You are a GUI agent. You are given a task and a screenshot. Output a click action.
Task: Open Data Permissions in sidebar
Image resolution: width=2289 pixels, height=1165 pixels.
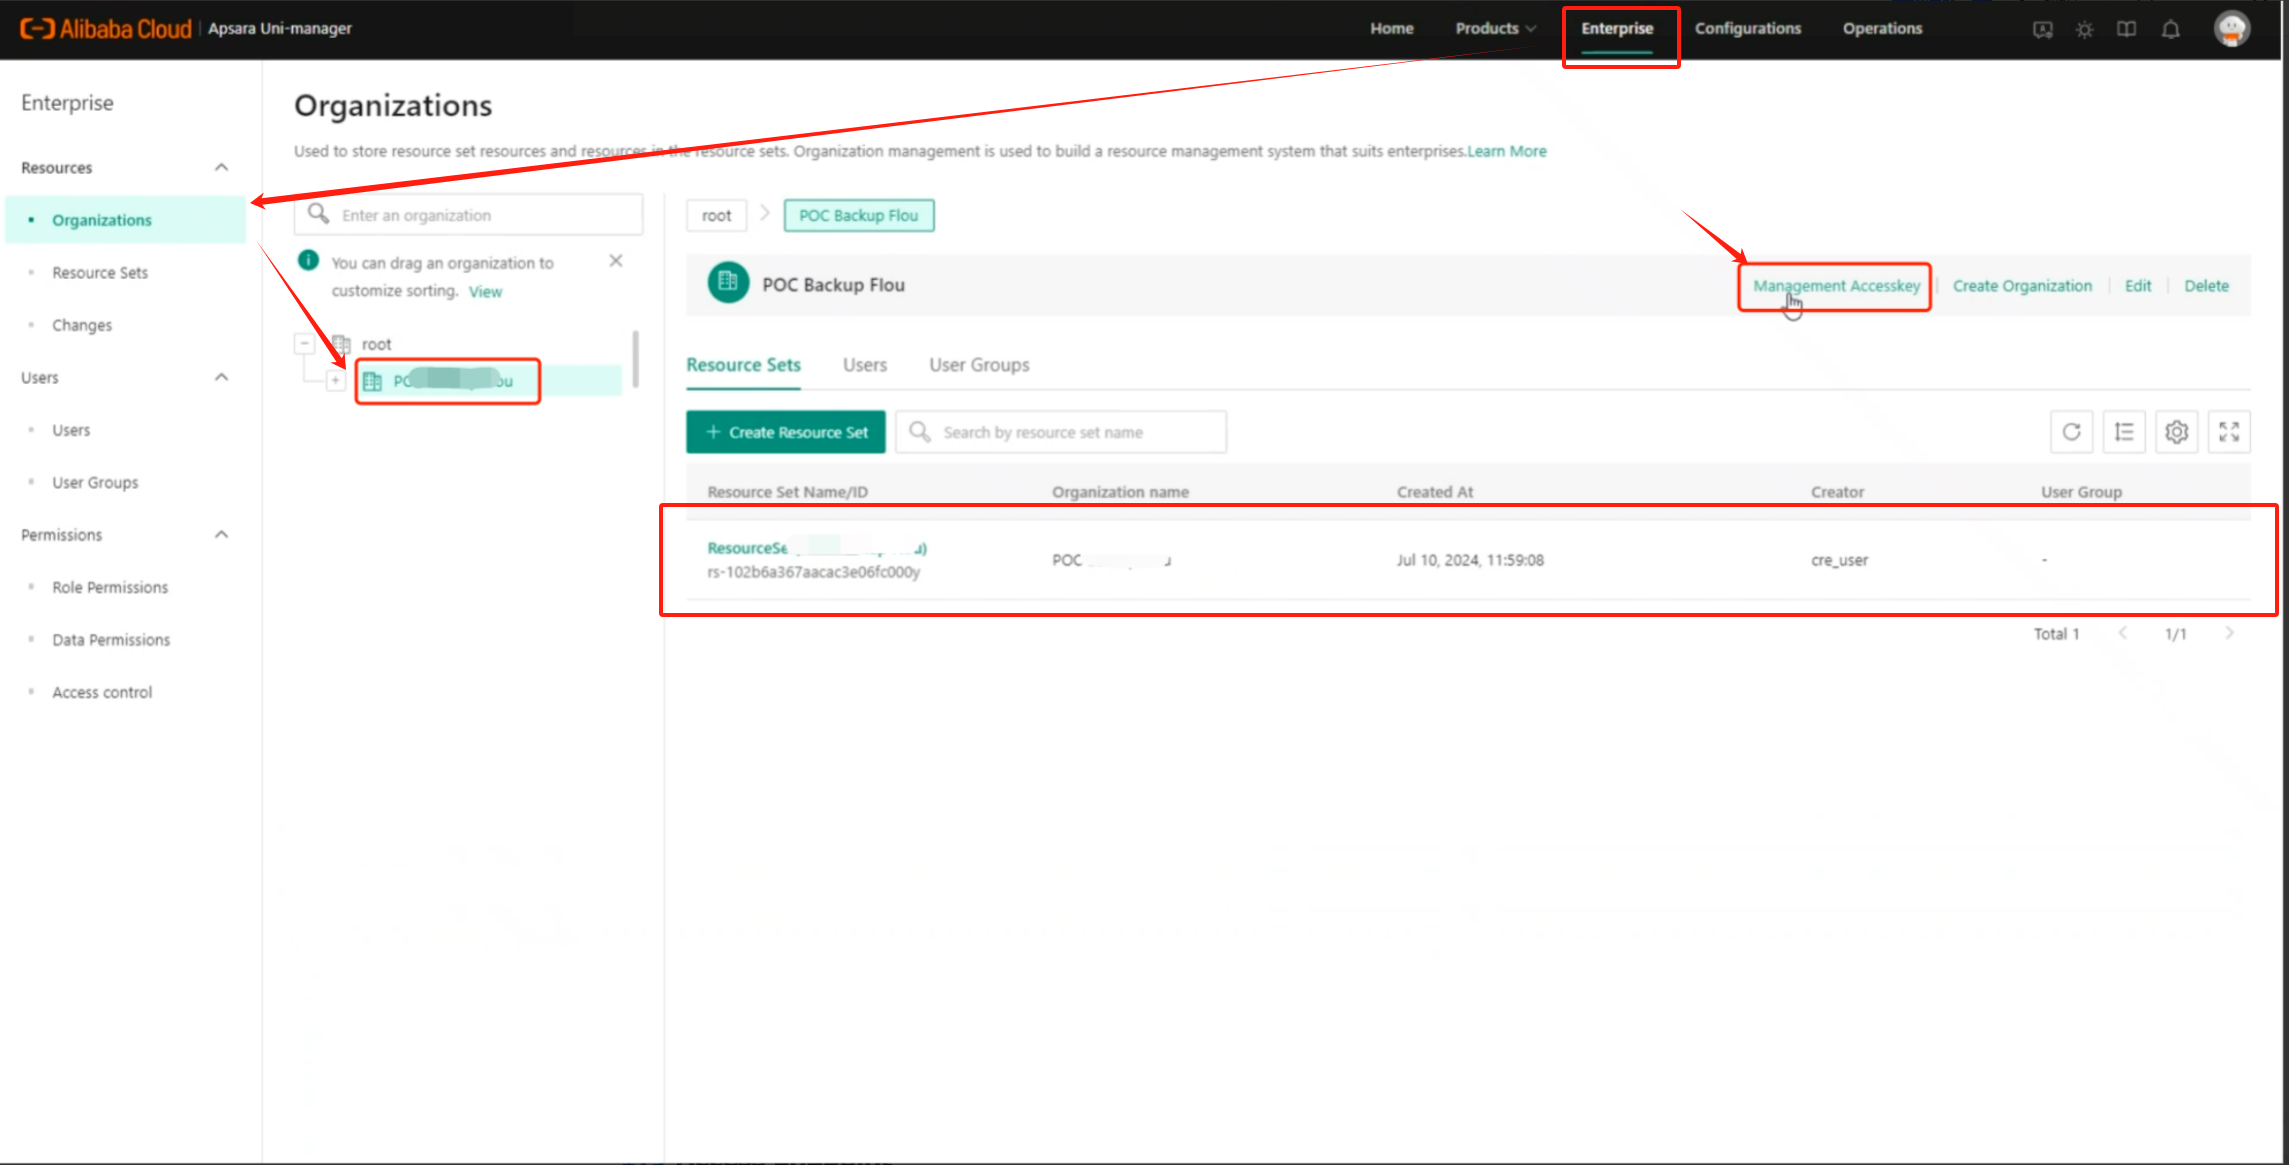(x=111, y=639)
